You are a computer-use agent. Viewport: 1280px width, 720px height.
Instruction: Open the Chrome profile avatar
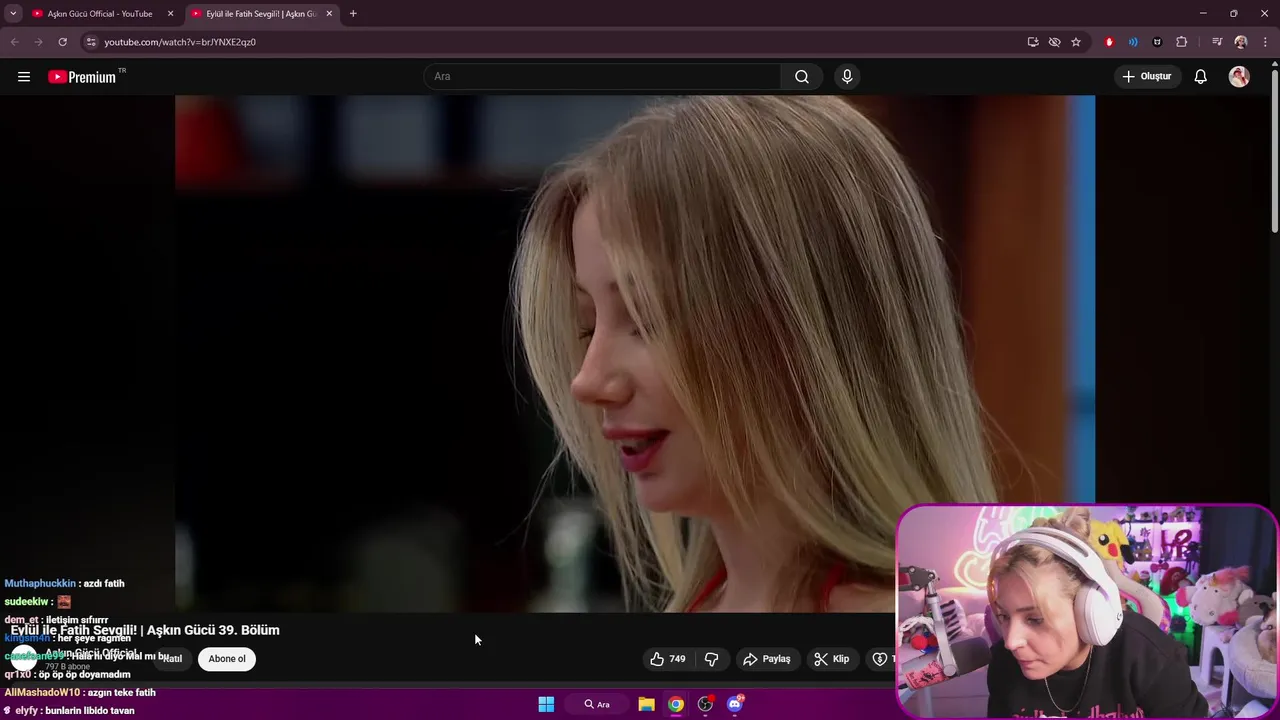[1241, 42]
